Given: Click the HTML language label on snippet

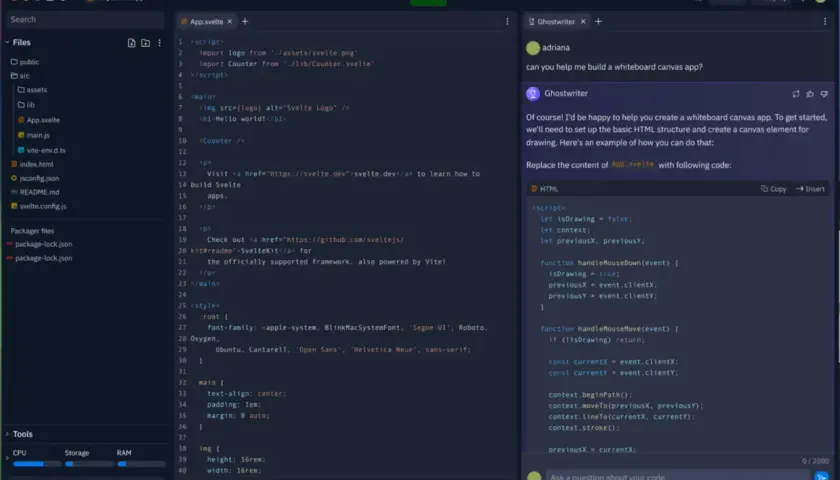Looking at the screenshot, I should click(x=549, y=189).
